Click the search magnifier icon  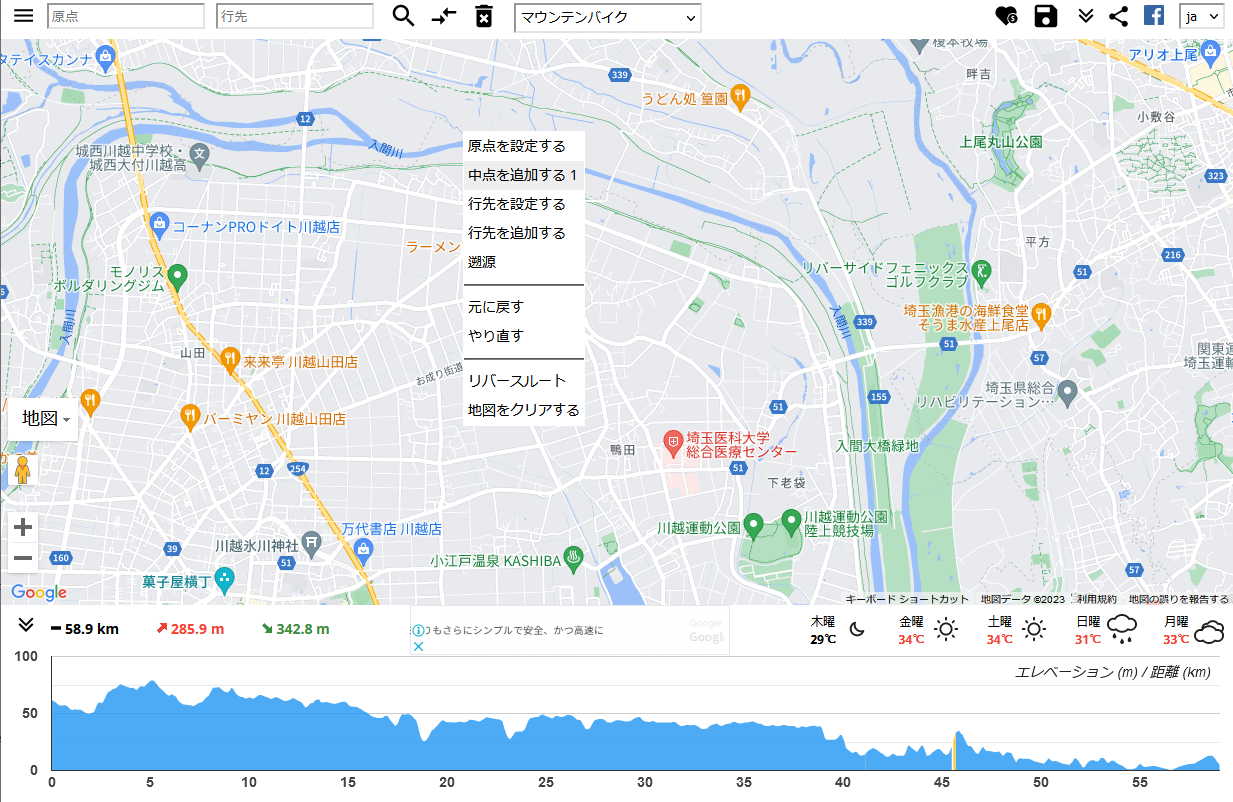click(x=403, y=16)
